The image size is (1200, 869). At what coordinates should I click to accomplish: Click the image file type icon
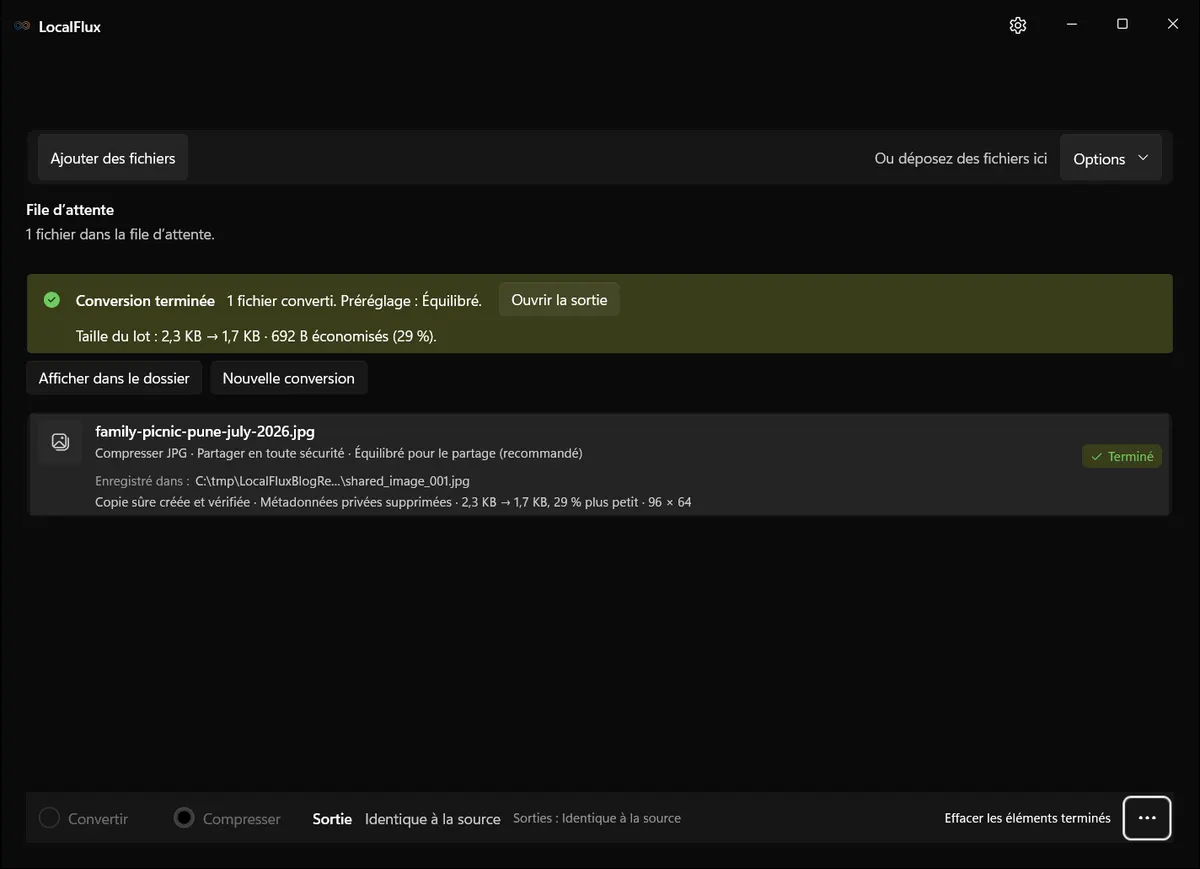click(60, 442)
